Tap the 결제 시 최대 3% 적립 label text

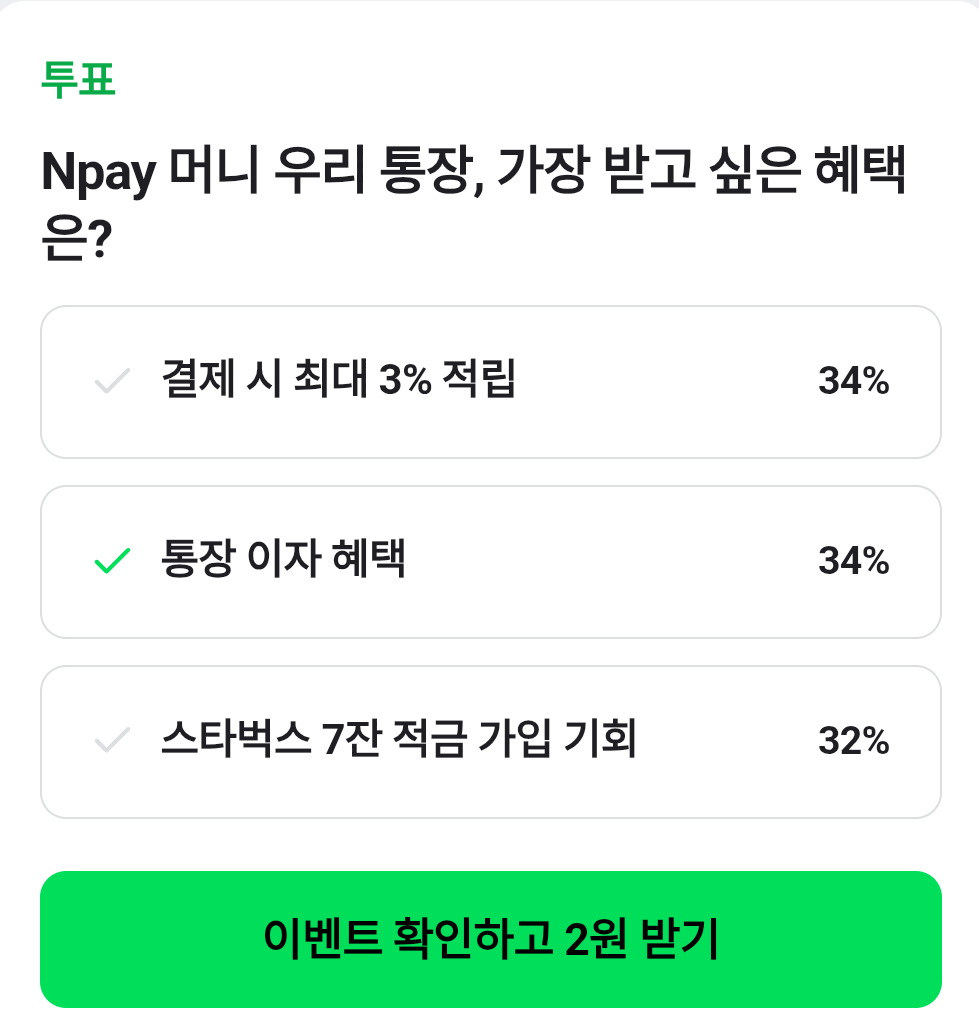pos(338,381)
